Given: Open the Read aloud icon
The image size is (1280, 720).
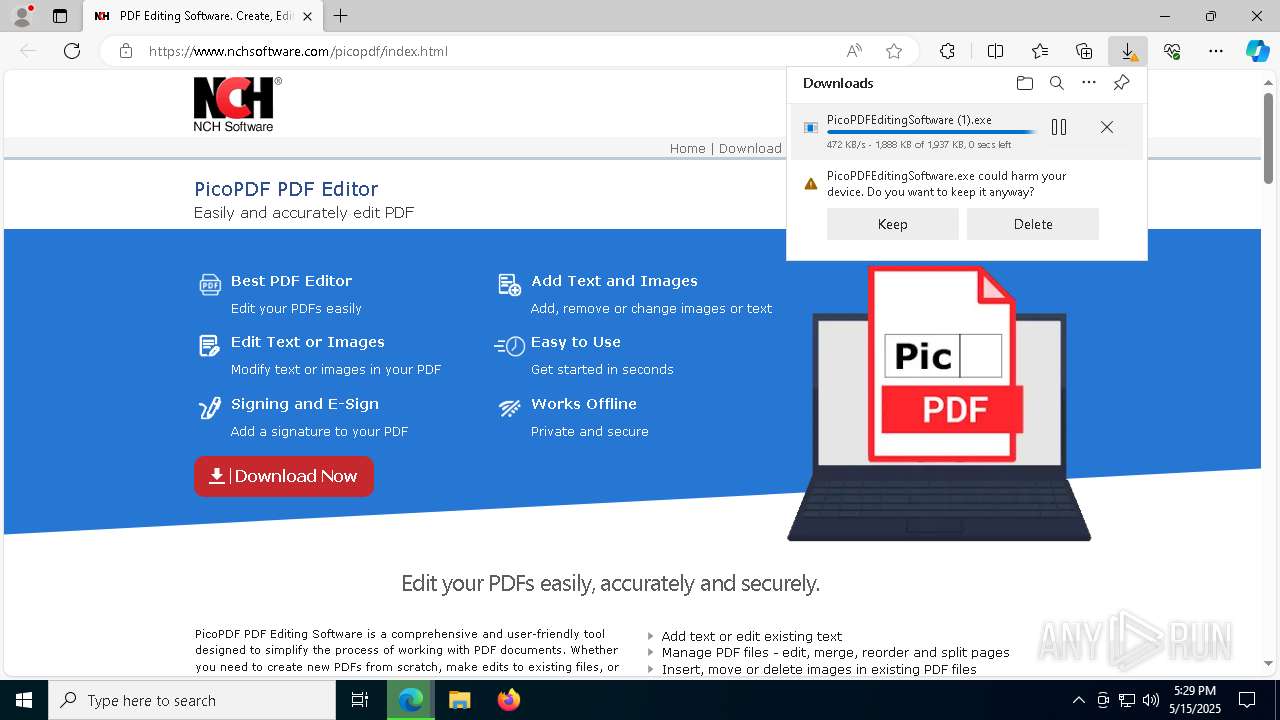Looking at the screenshot, I should coord(854,51).
